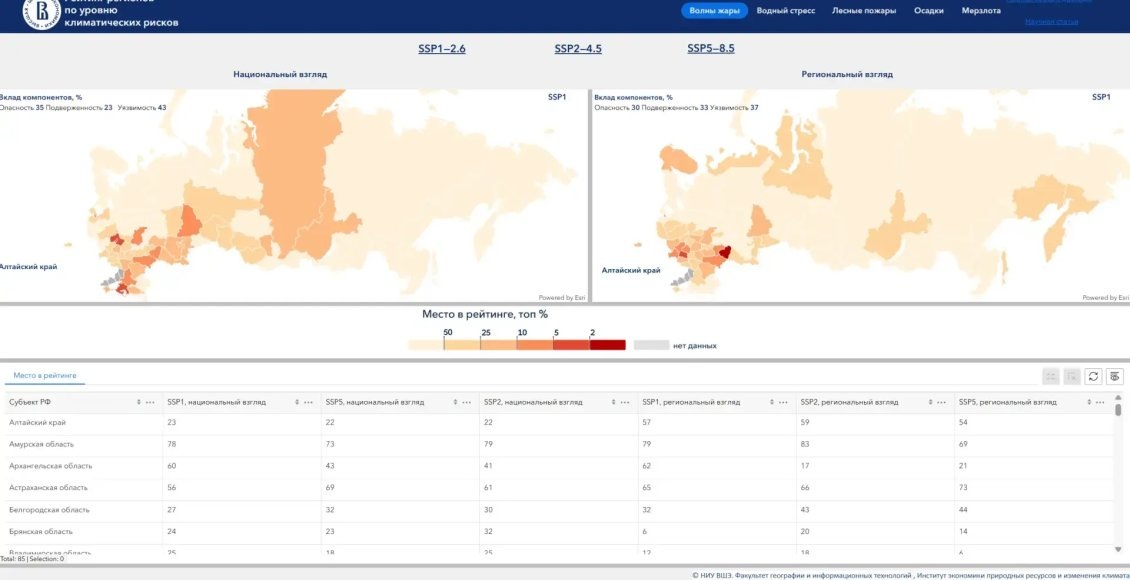Click the Белгородская область row name
Viewport: 1130px width, 580px height.
49,509
